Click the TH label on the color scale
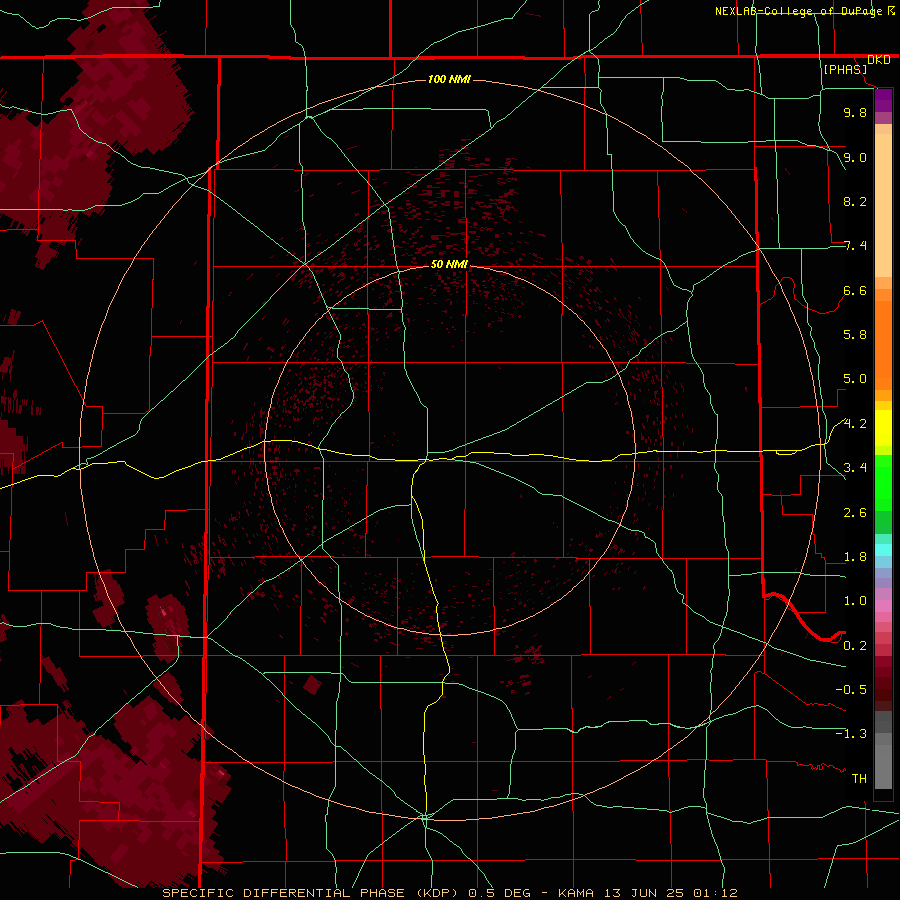900x900 pixels. click(x=859, y=779)
